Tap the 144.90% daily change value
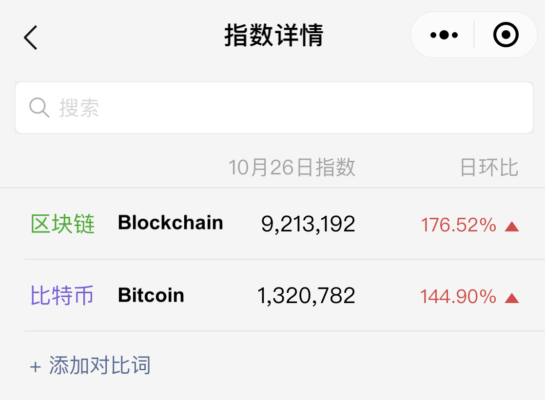 pyautogui.click(x=458, y=296)
